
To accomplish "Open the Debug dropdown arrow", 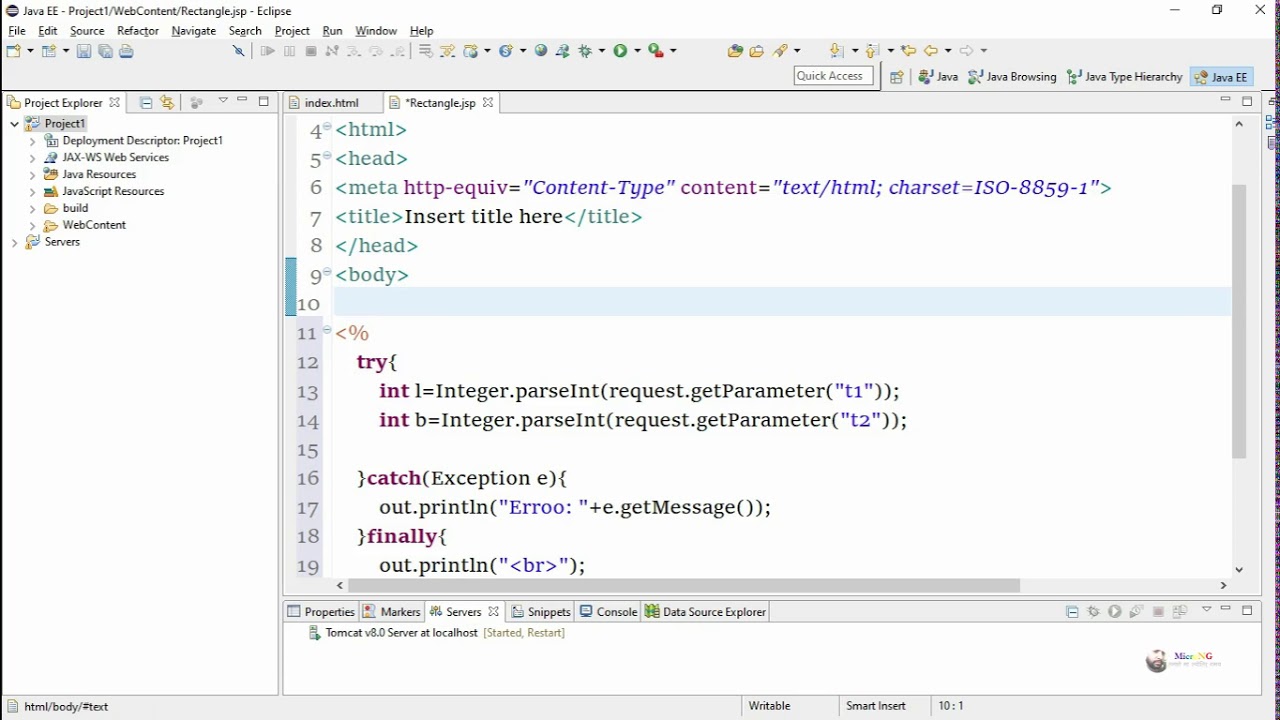I will pos(602,50).
